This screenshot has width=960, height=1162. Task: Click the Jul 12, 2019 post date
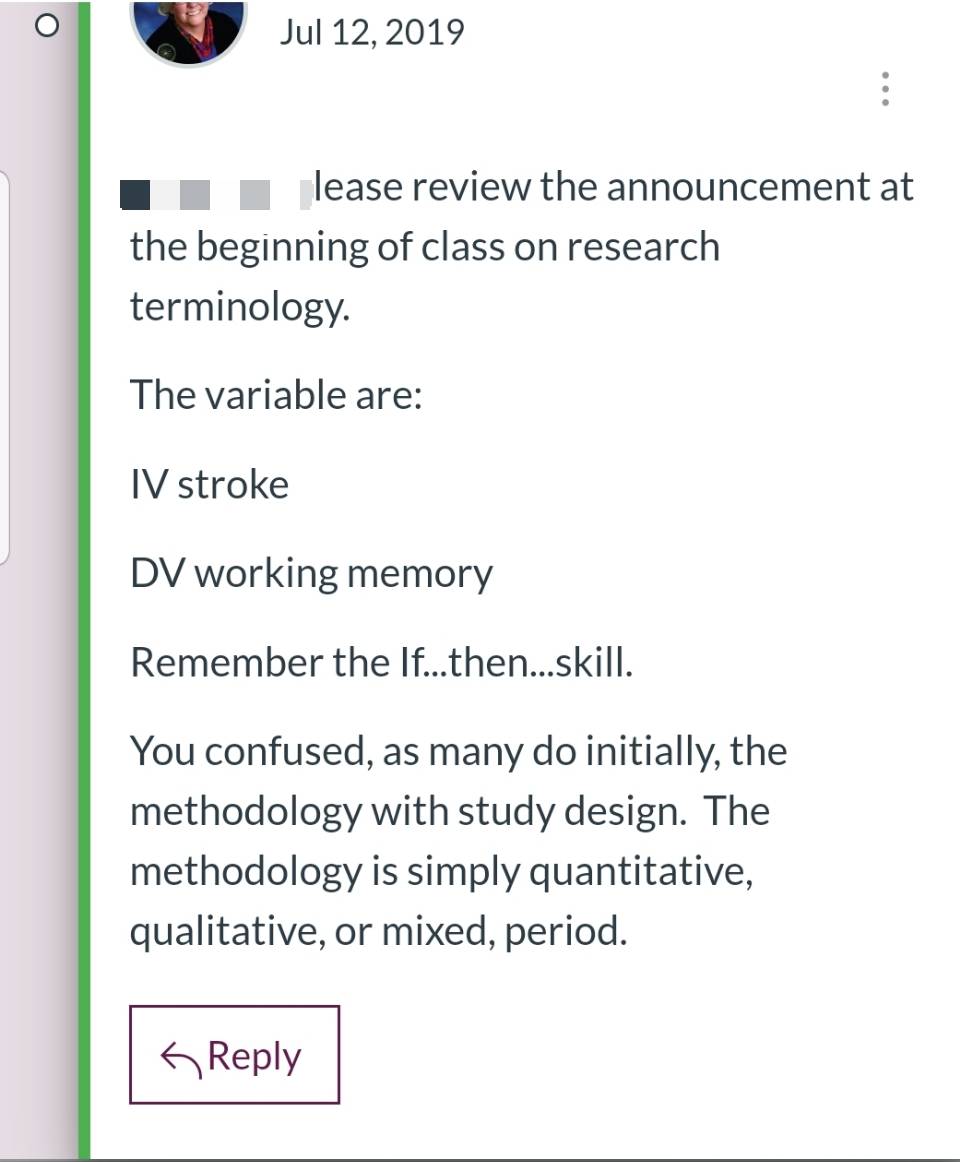click(372, 33)
